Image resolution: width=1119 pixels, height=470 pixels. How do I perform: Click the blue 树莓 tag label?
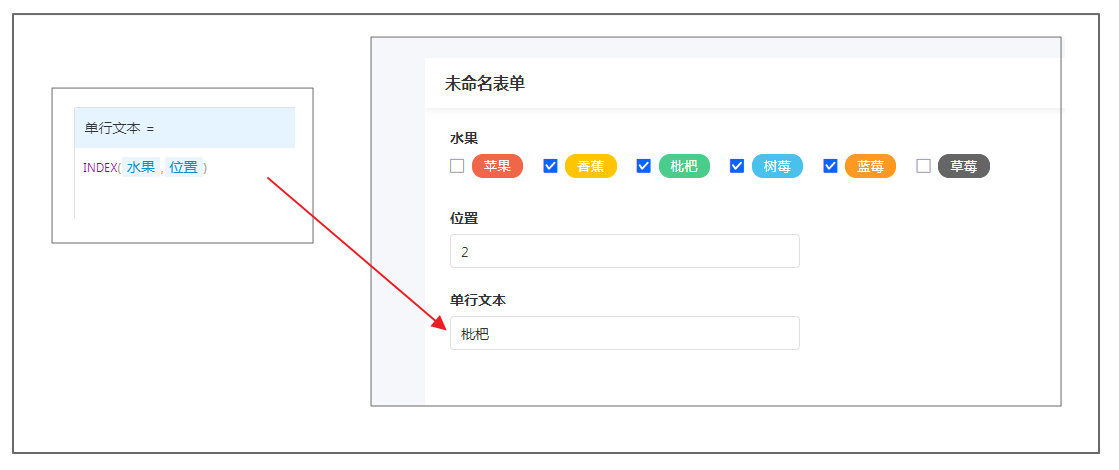(x=777, y=166)
